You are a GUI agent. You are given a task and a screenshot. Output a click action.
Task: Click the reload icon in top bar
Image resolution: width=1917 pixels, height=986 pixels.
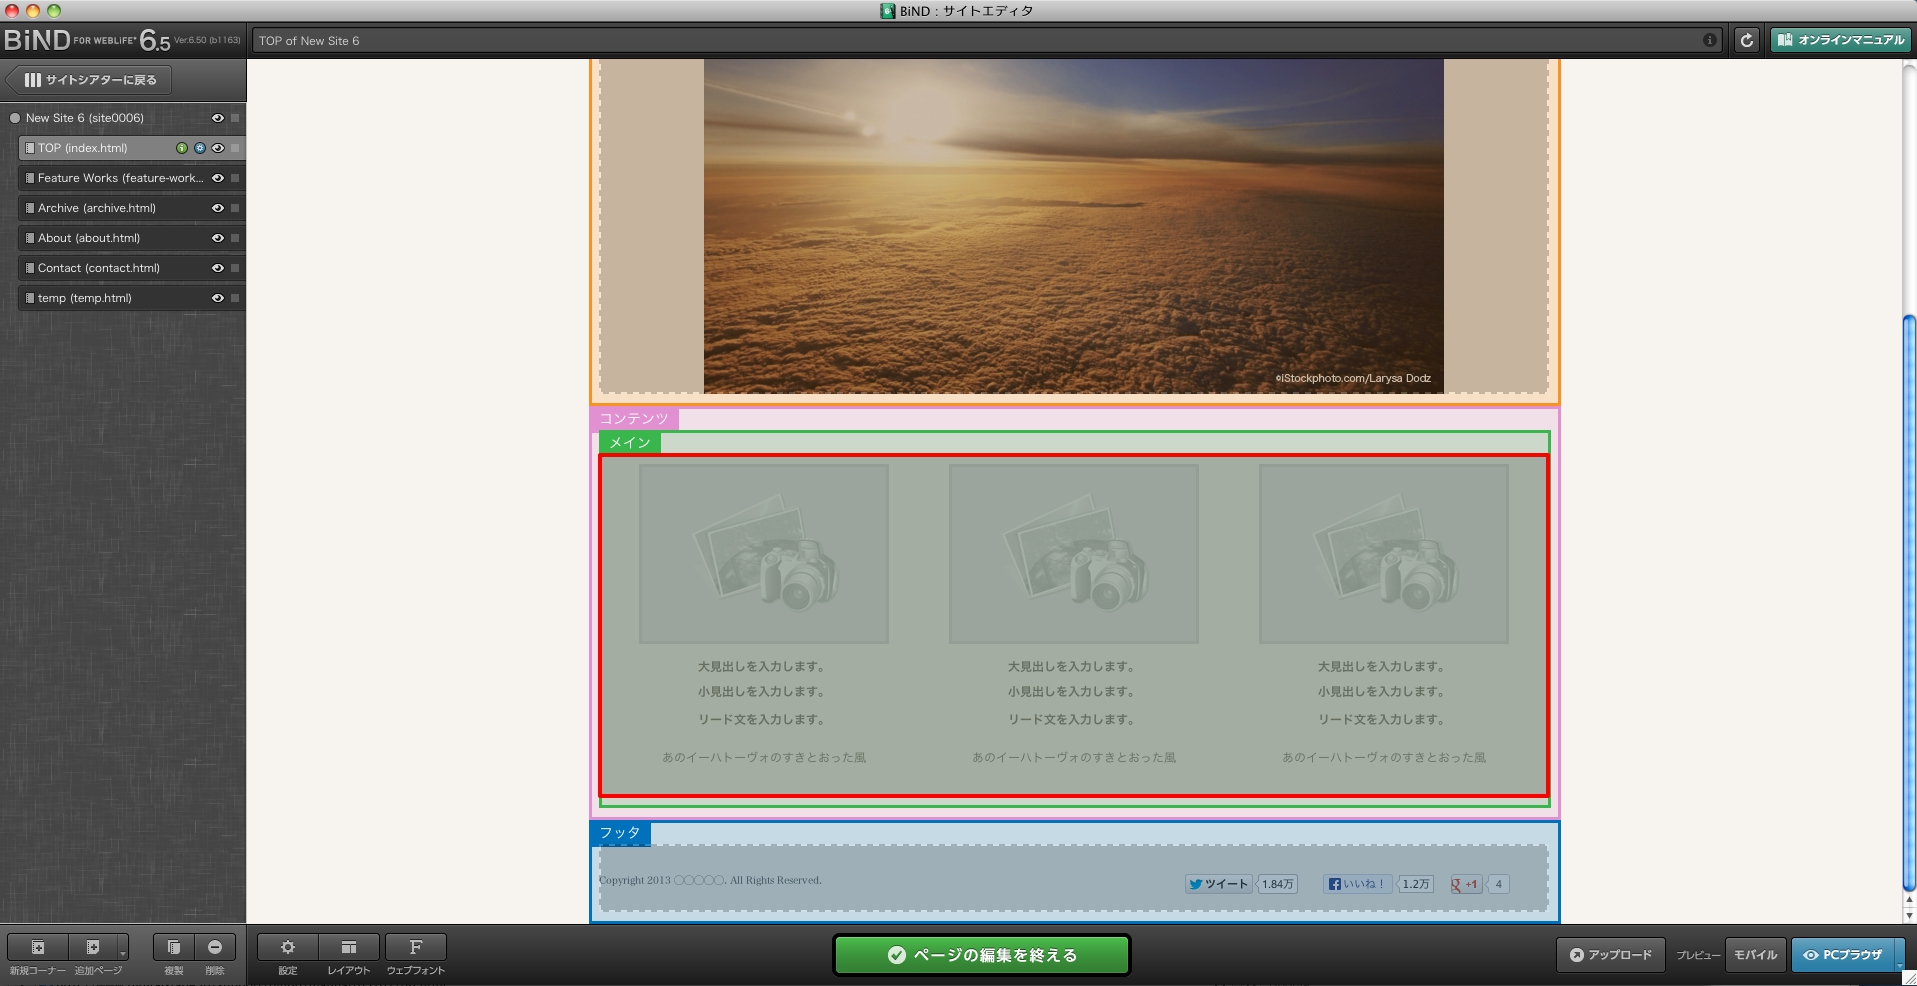[1747, 40]
